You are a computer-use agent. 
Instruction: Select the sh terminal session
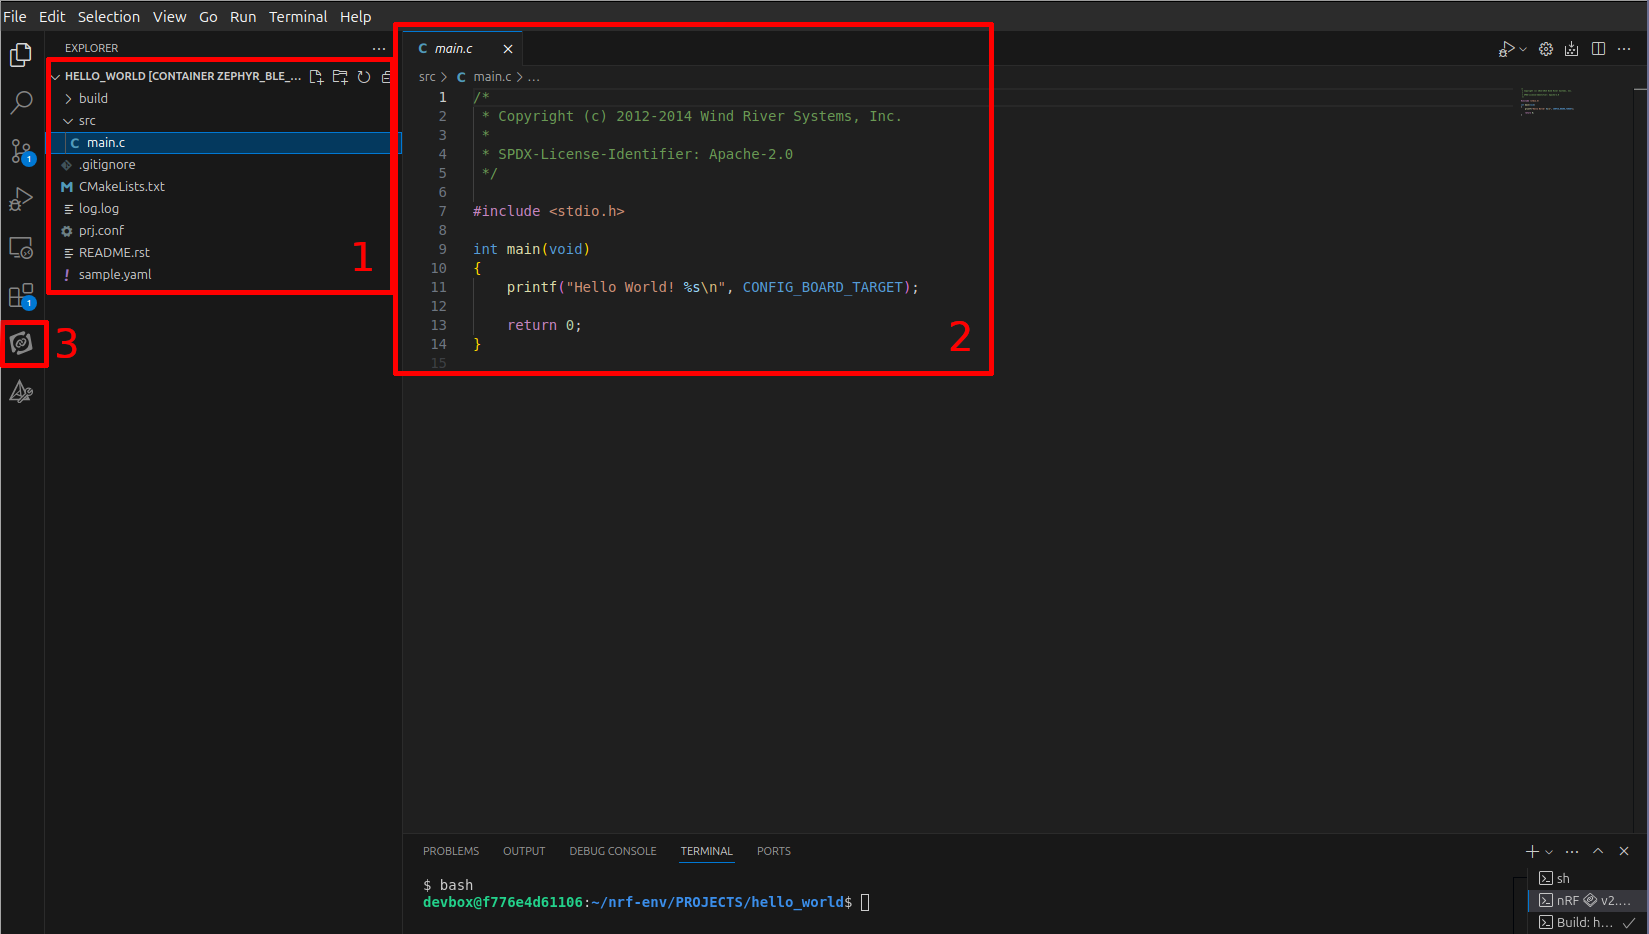(x=1588, y=878)
